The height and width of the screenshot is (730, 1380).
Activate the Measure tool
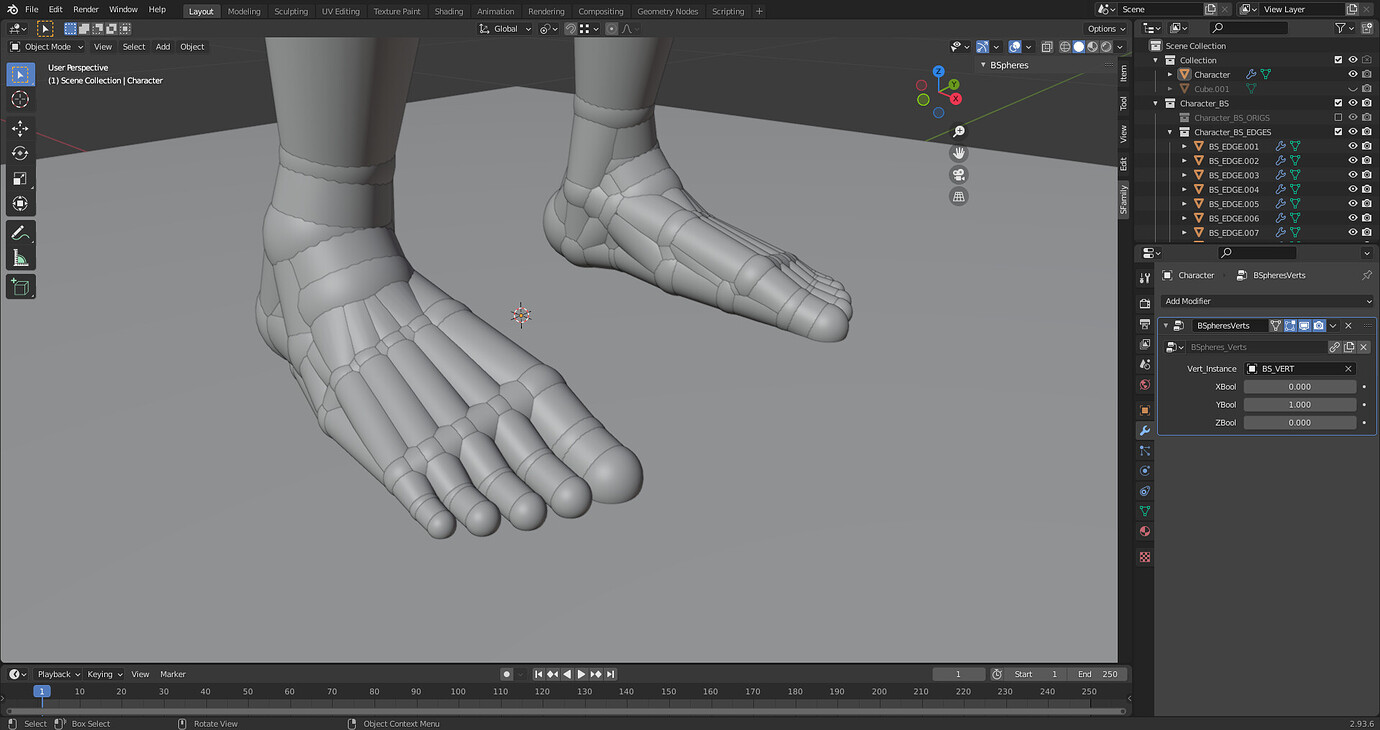20,258
